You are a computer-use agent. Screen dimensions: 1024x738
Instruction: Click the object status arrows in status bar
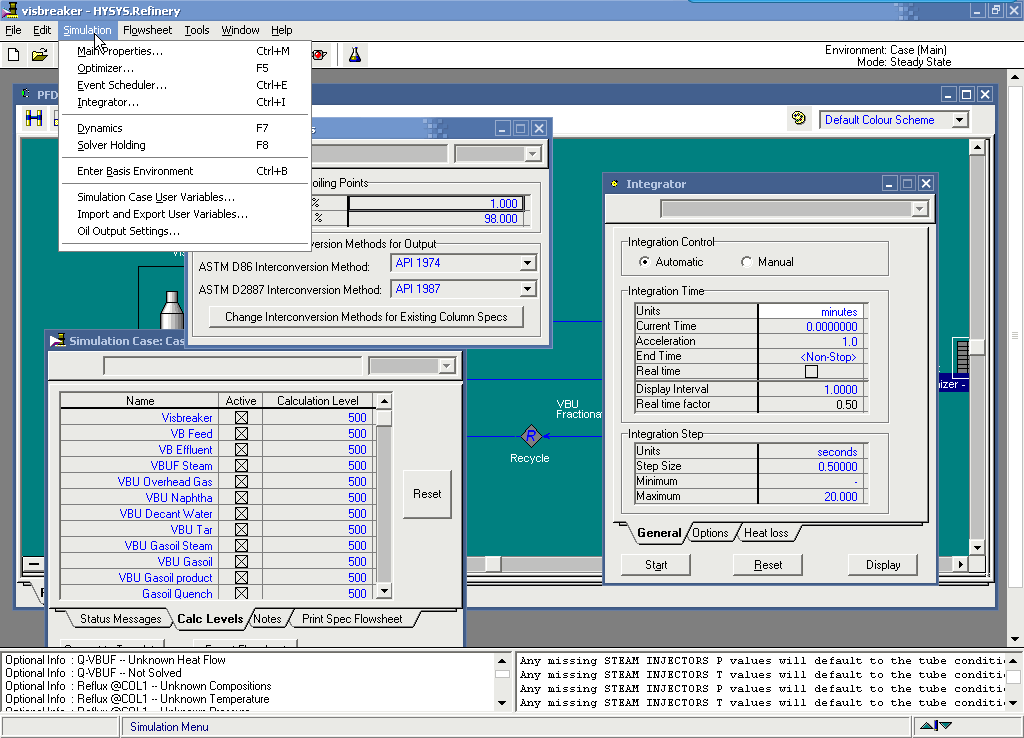pyautogui.click(x=936, y=726)
